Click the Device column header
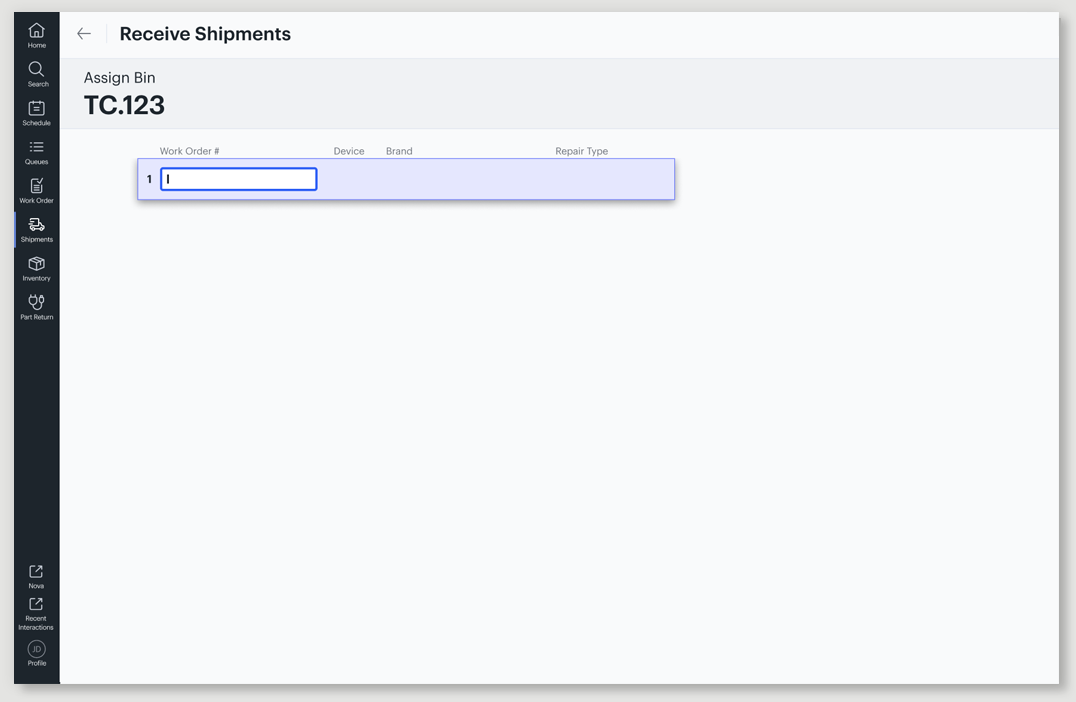The height and width of the screenshot is (702, 1076). (349, 151)
